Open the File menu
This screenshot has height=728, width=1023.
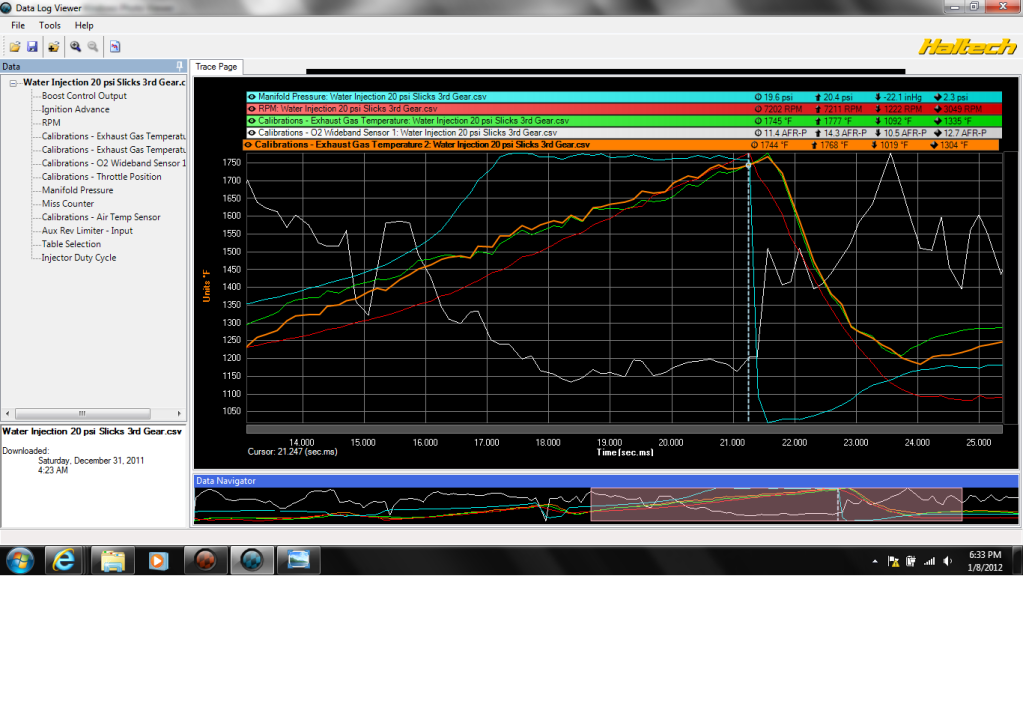click(18, 25)
